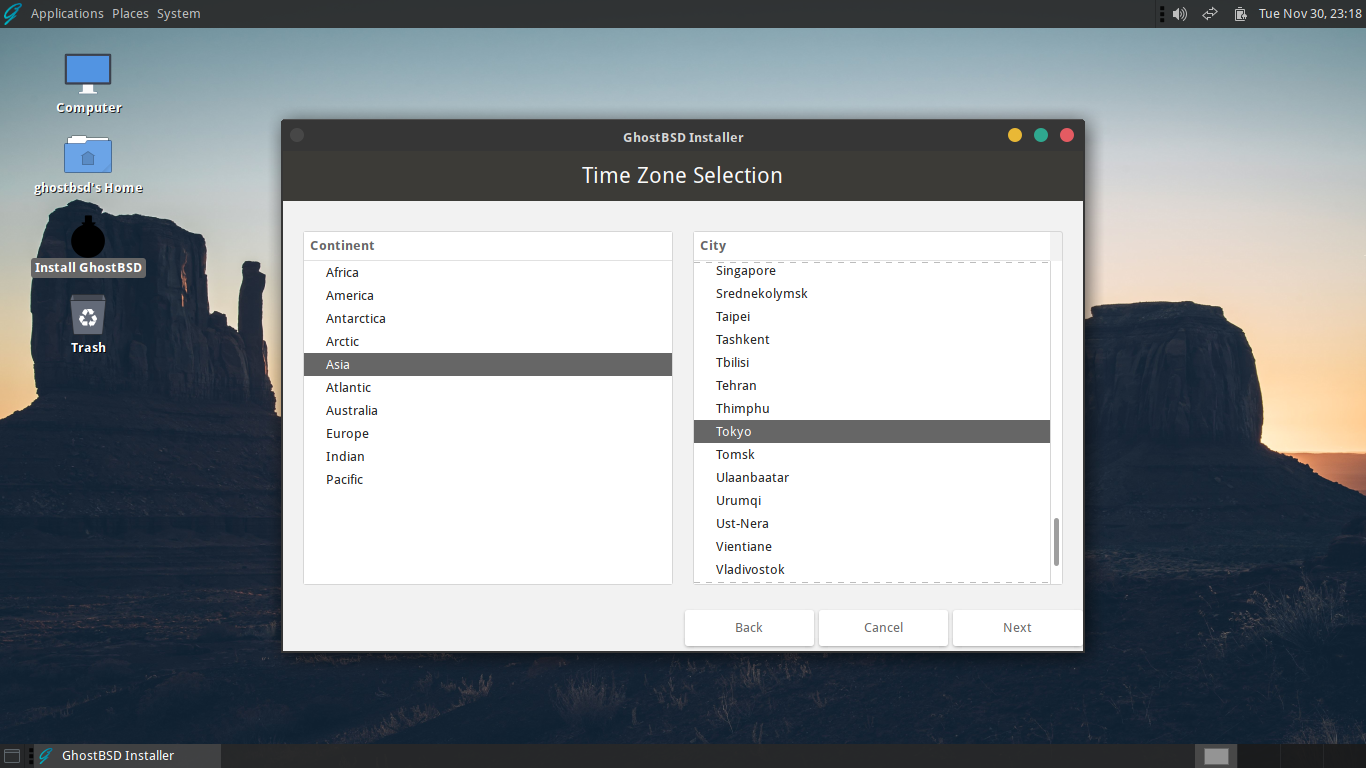Choose Tbilisi city

click(x=872, y=363)
